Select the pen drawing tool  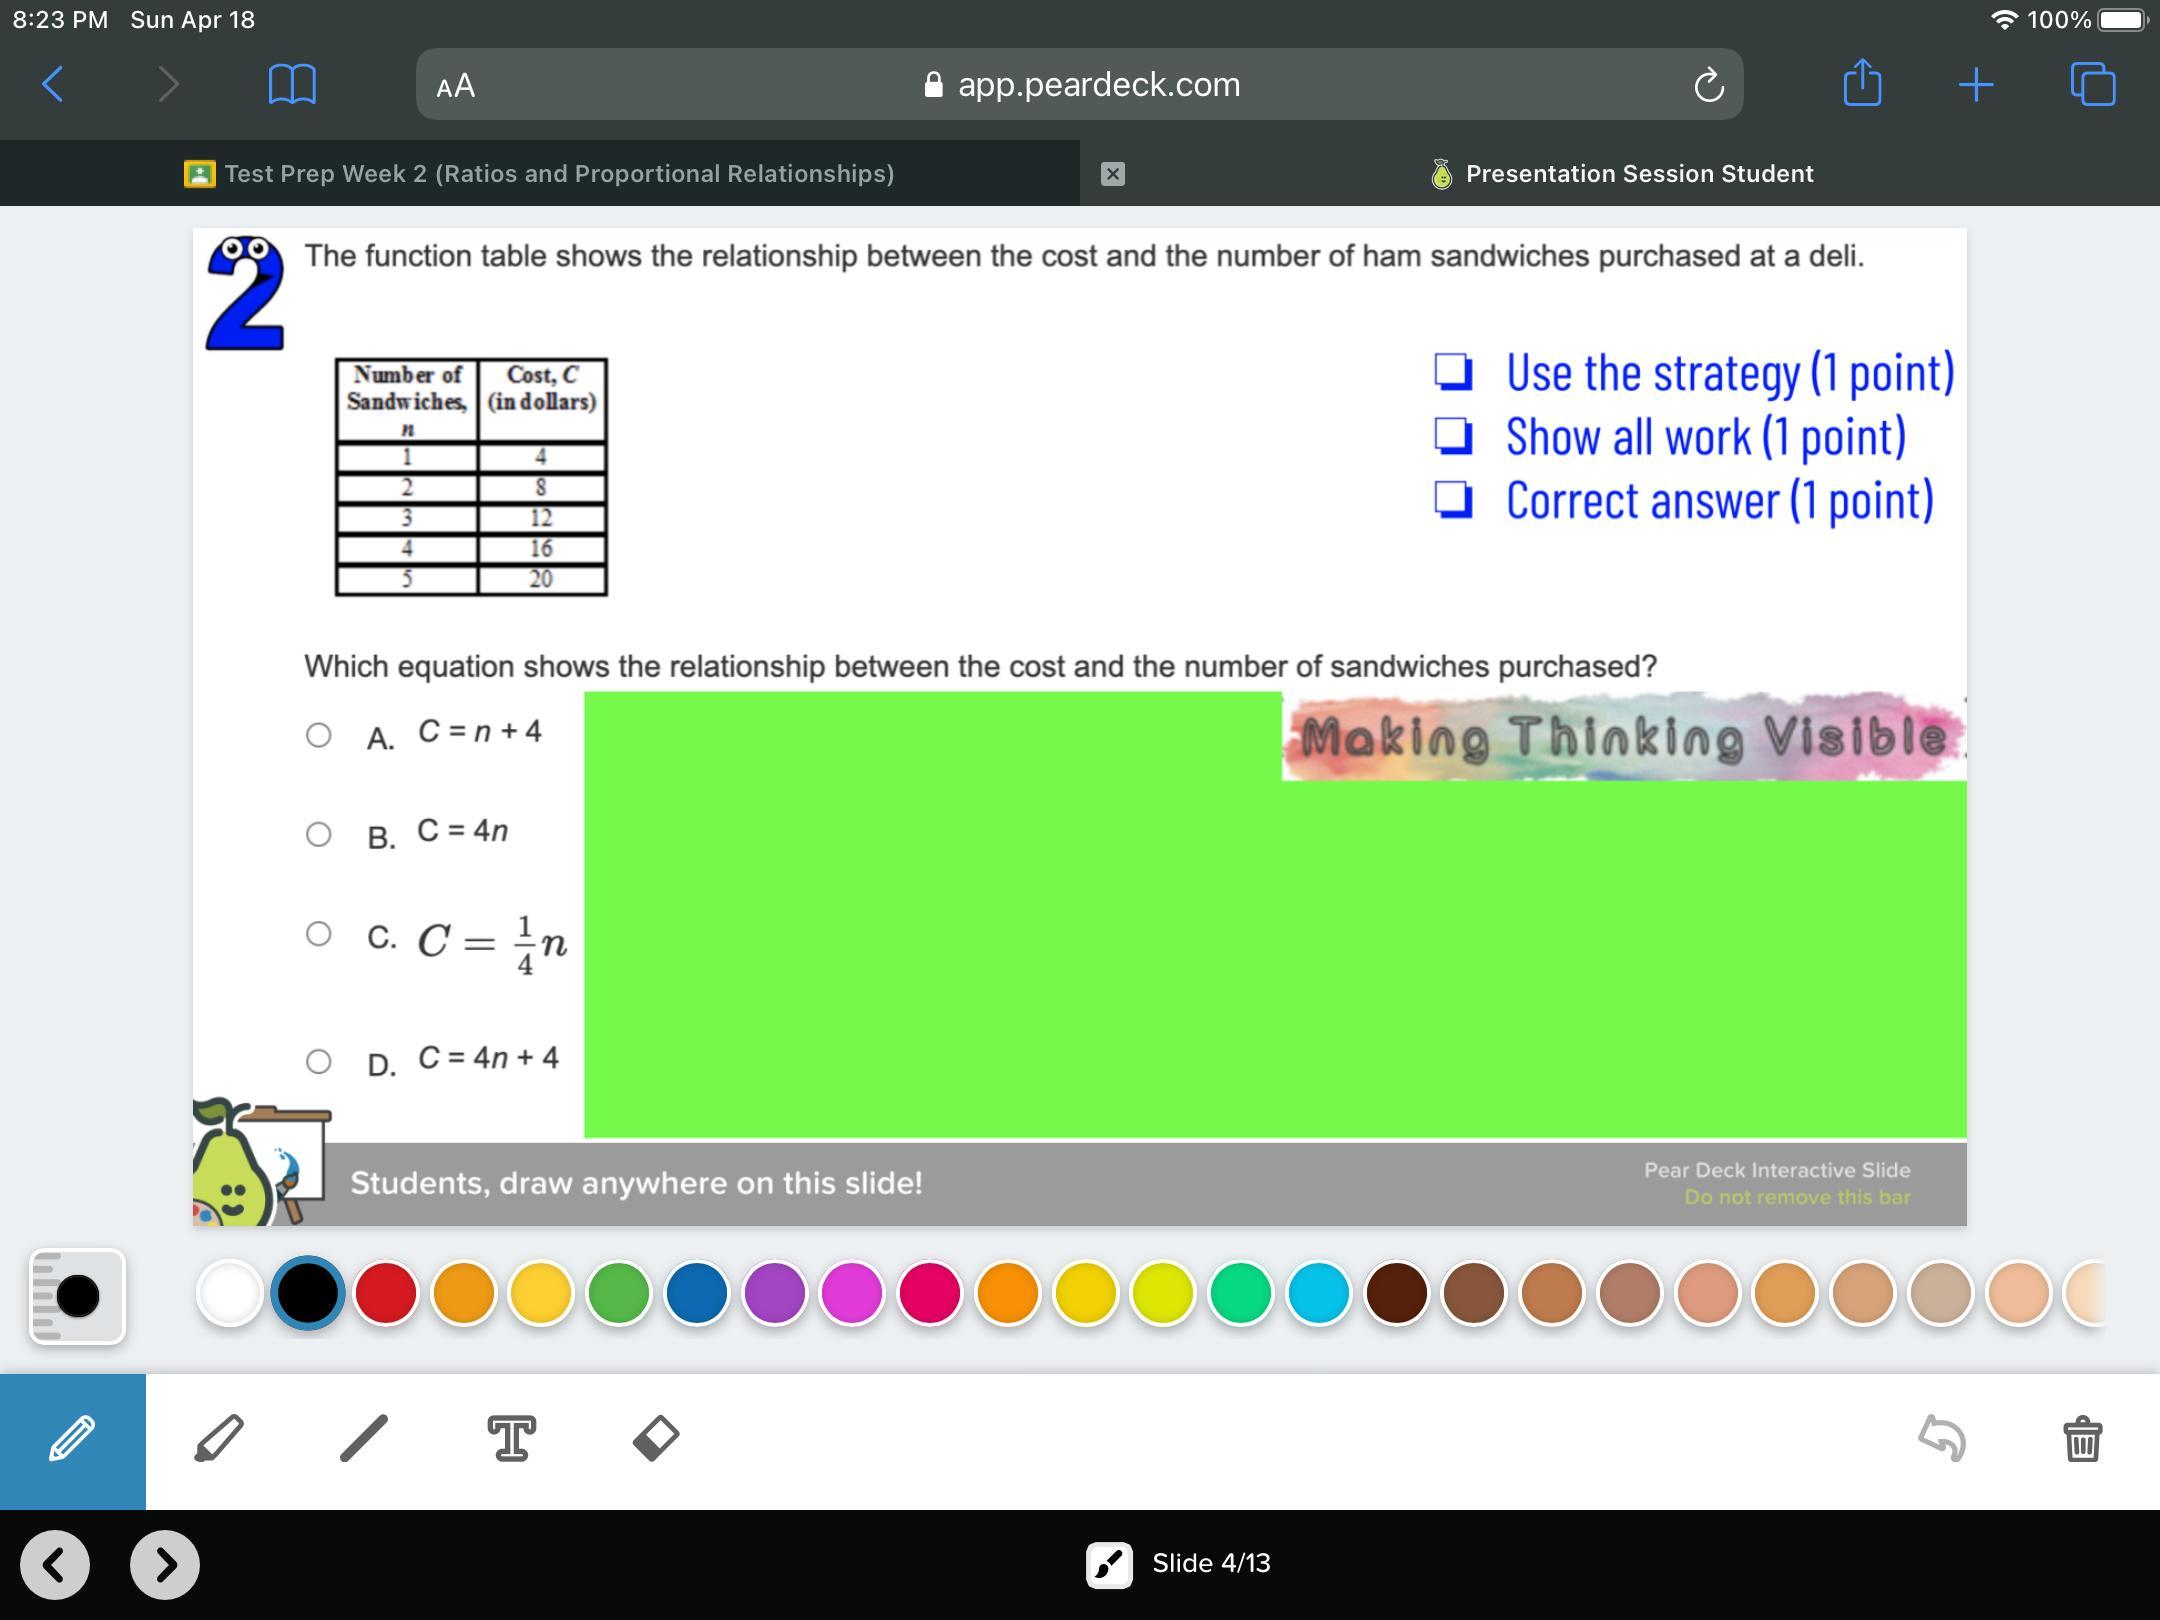click(72, 1440)
